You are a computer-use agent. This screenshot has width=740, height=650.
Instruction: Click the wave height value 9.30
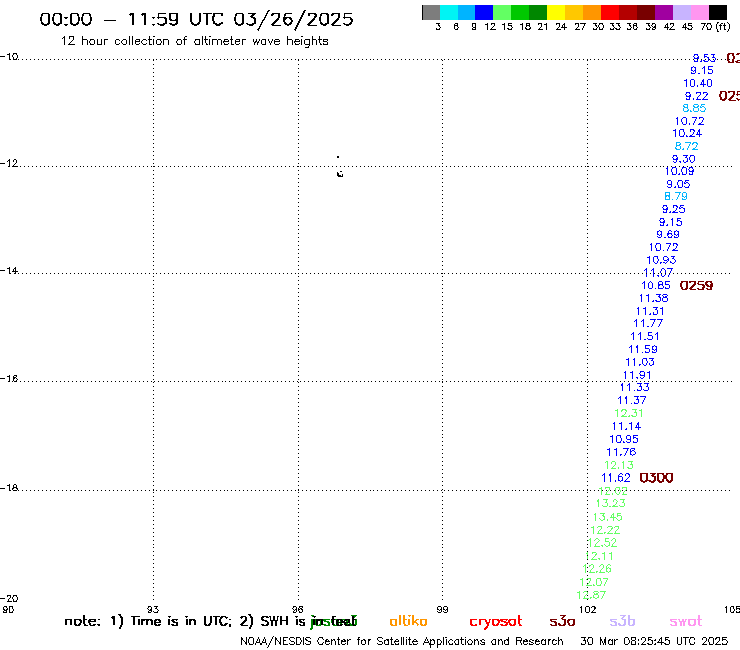[x=683, y=159]
